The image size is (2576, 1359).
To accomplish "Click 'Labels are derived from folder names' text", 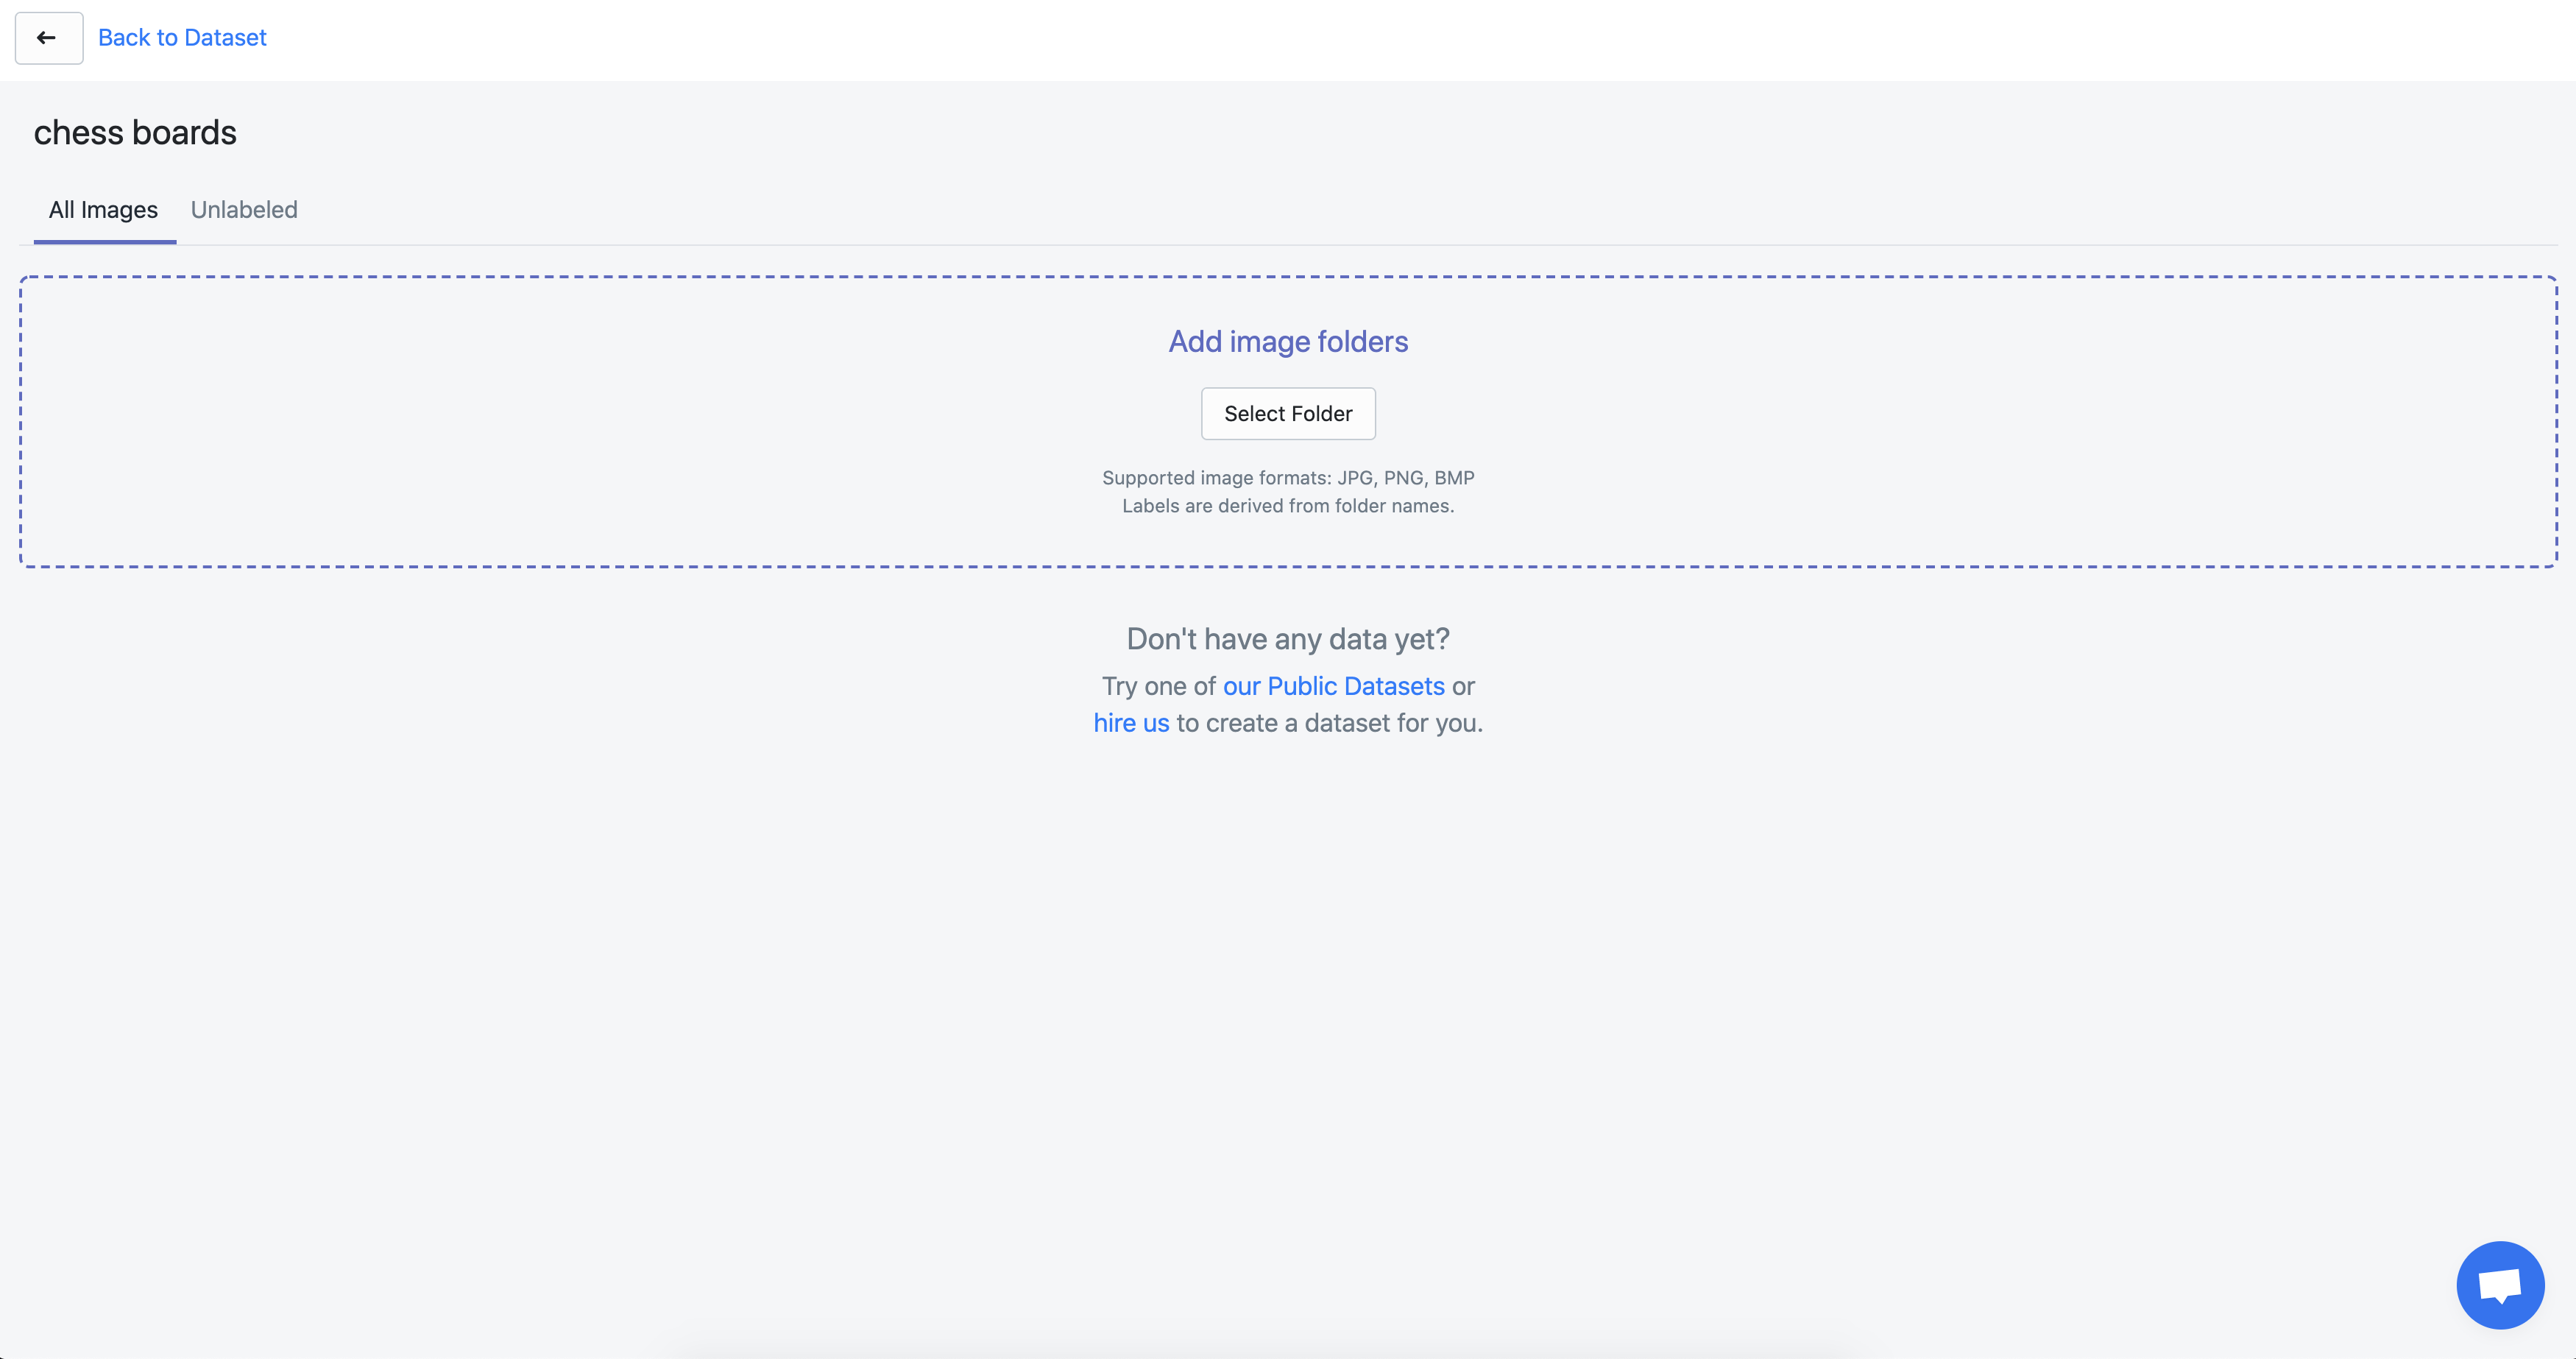I will (1288, 506).
